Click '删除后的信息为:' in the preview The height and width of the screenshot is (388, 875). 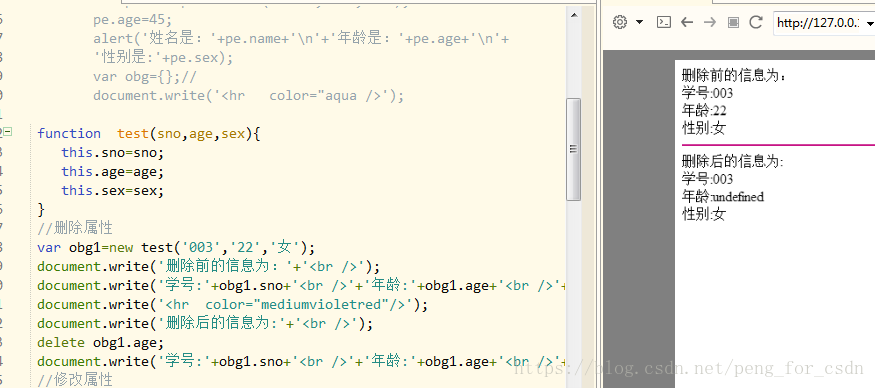click(x=733, y=162)
